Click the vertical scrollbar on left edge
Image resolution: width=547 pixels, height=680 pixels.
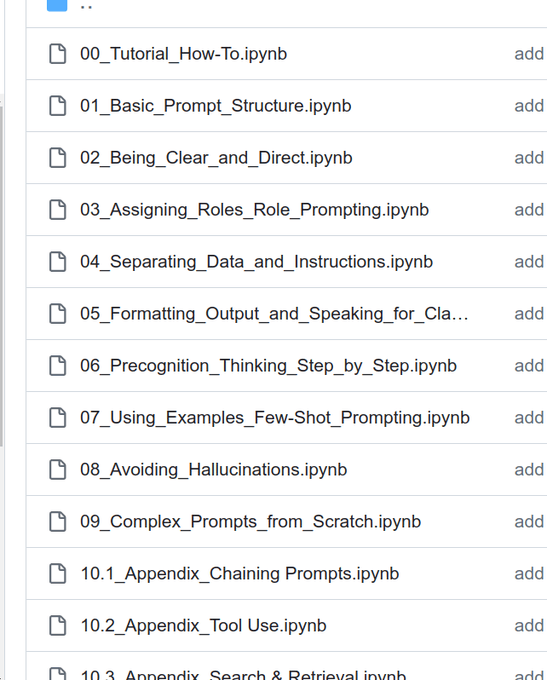point(2,275)
